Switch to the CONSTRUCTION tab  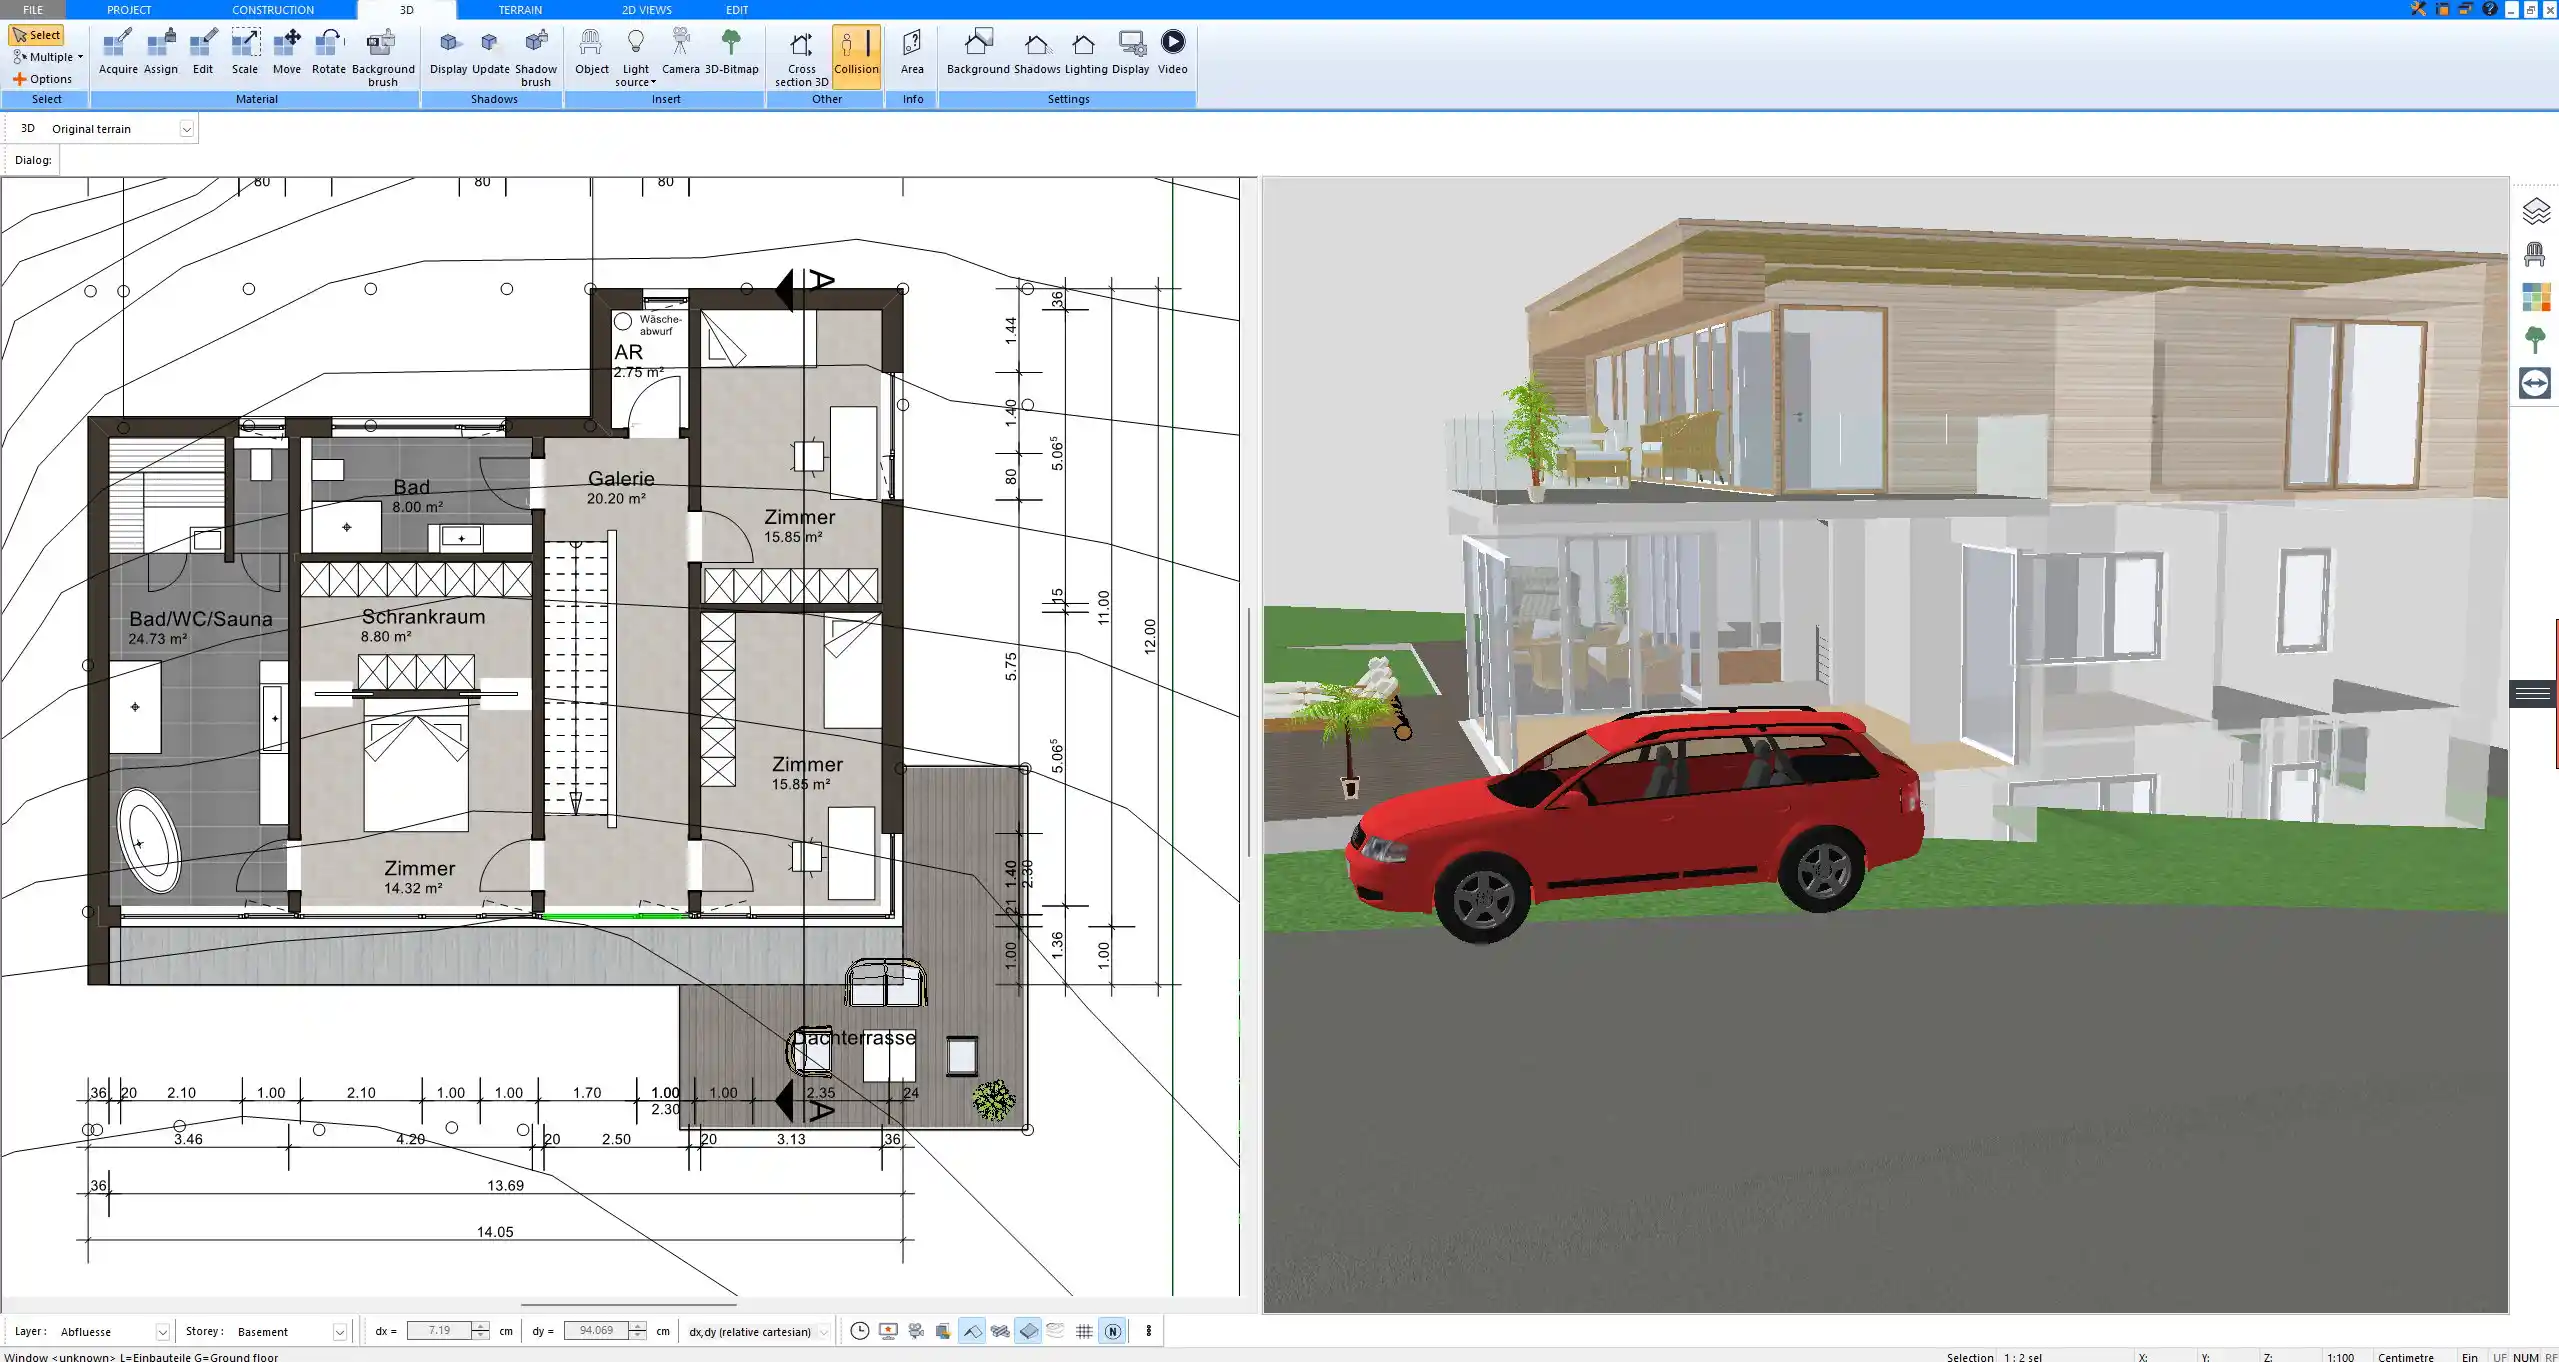tap(273, 9)
